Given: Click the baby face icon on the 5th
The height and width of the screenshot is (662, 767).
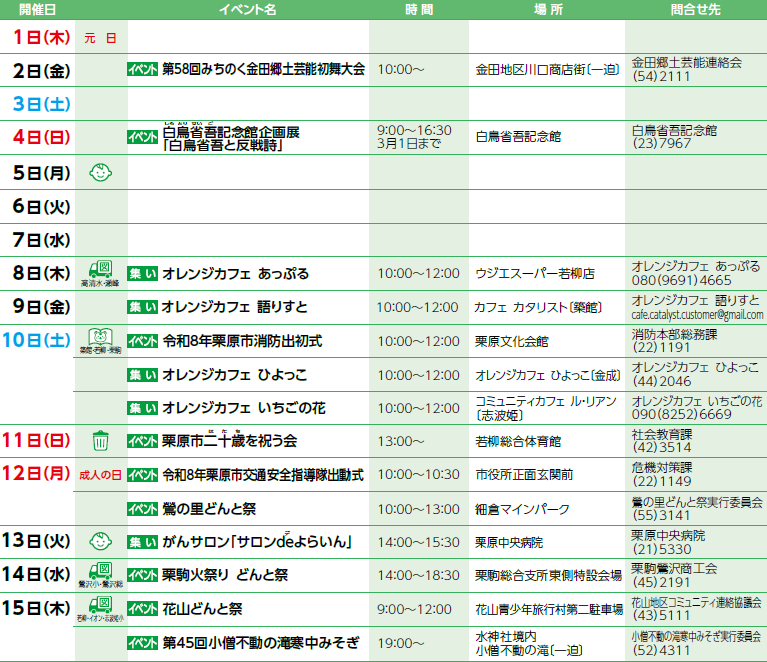Looking at the screenshot, I should click(x=100, y=172).
